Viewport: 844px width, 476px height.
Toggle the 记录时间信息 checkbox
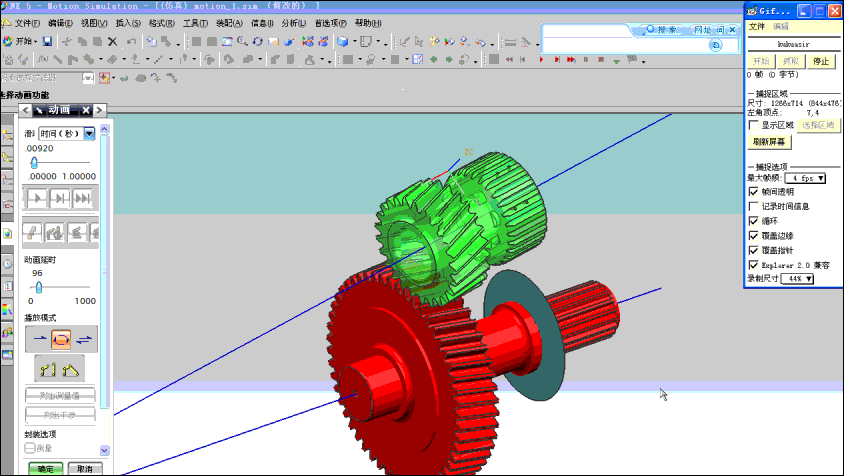coord(754,206)
